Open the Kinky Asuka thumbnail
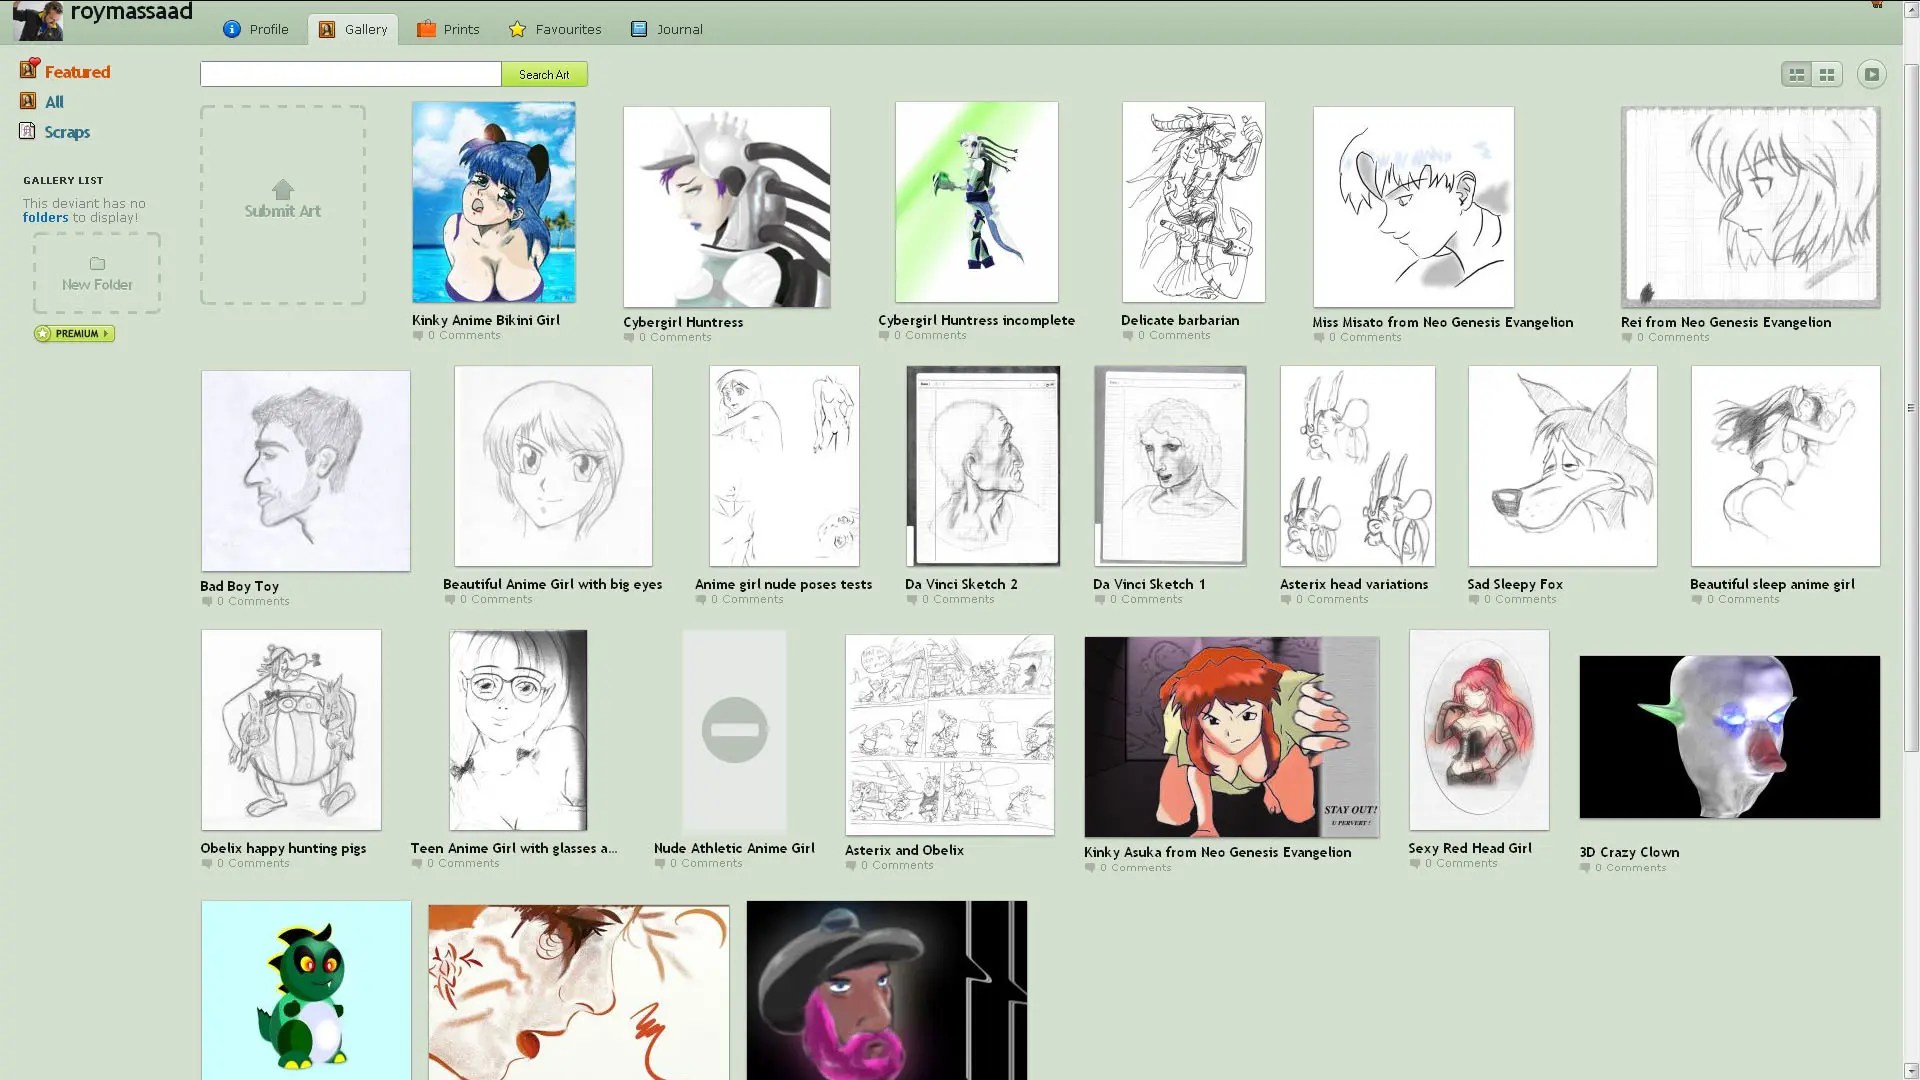 click(1232, 737)
